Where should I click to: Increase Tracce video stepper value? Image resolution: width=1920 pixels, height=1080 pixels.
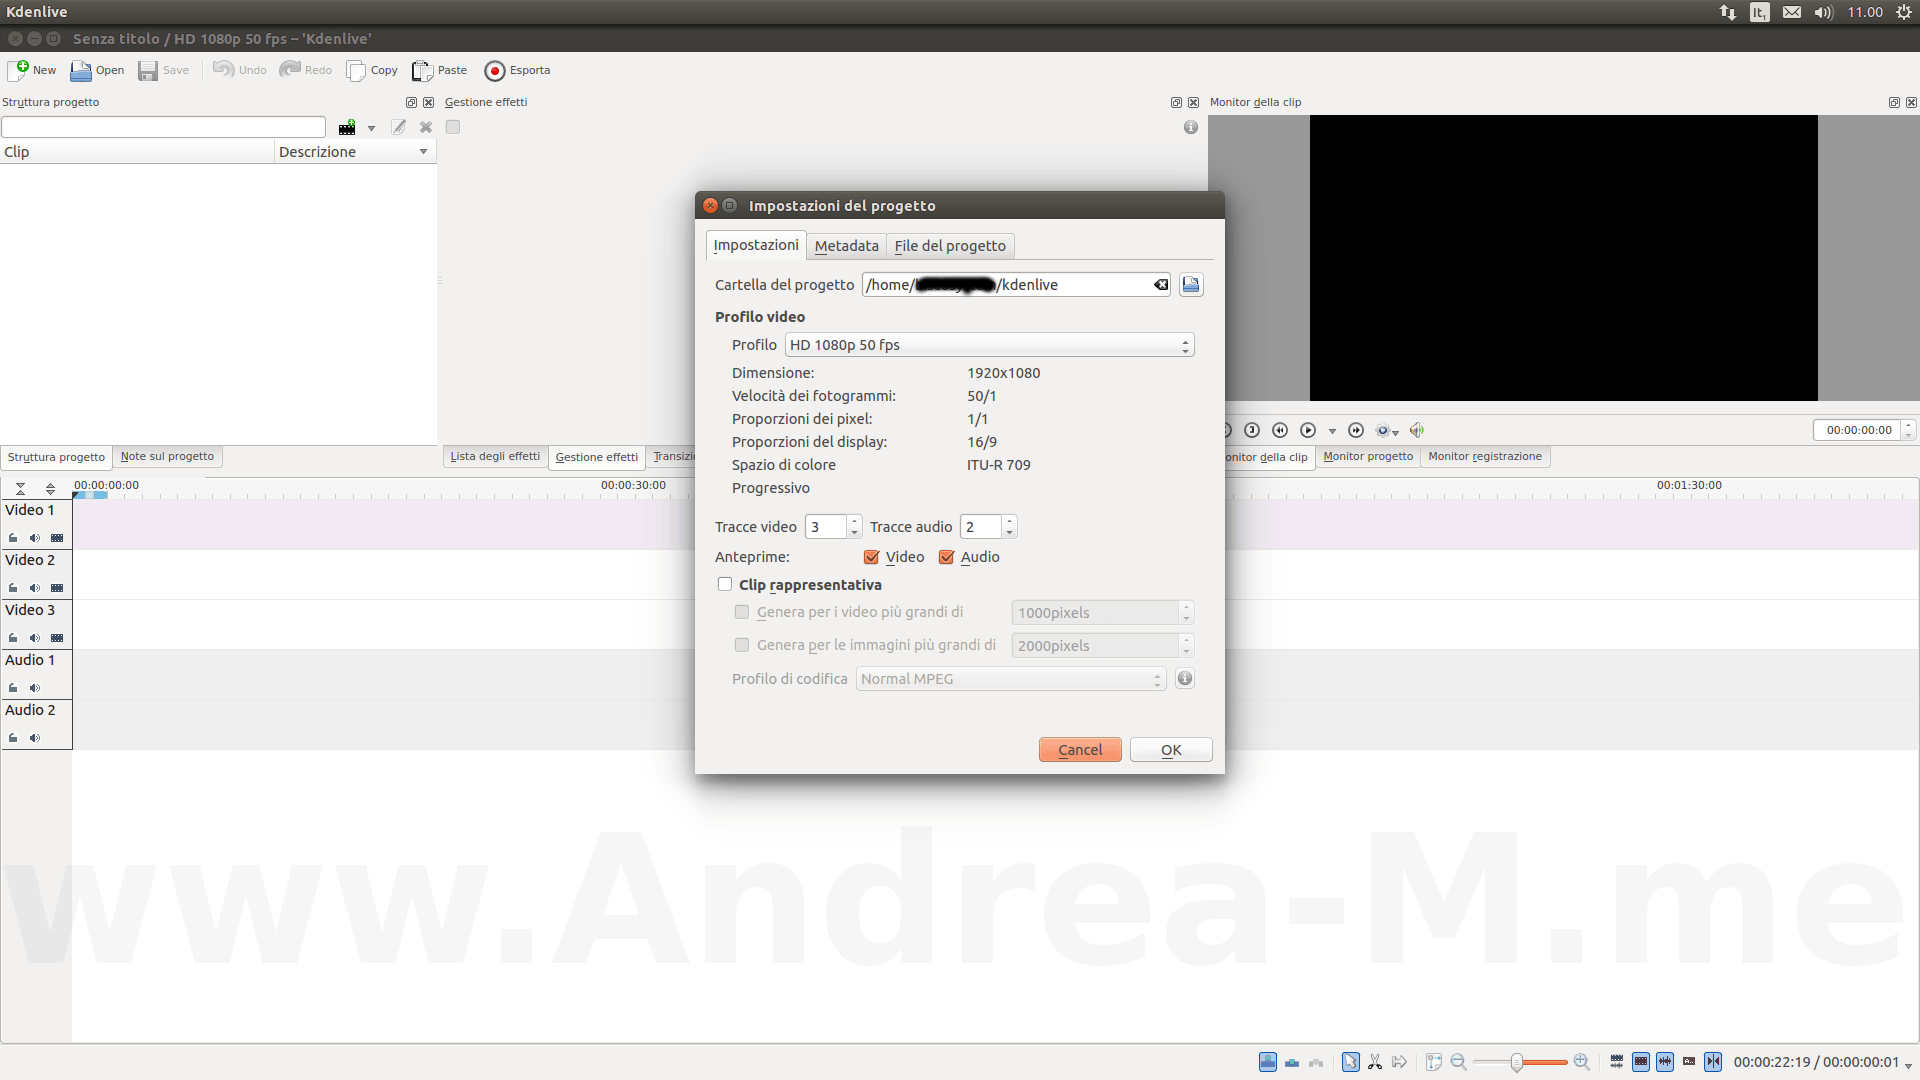click(854, 521)
